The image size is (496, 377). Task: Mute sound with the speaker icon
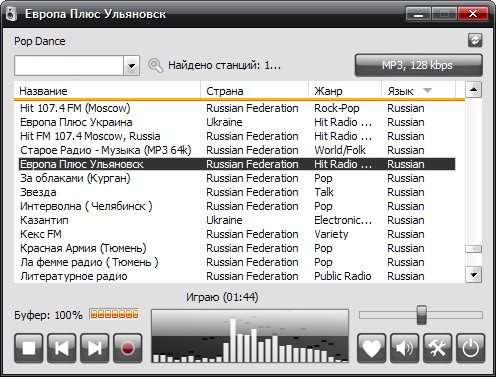click(405, 348)
